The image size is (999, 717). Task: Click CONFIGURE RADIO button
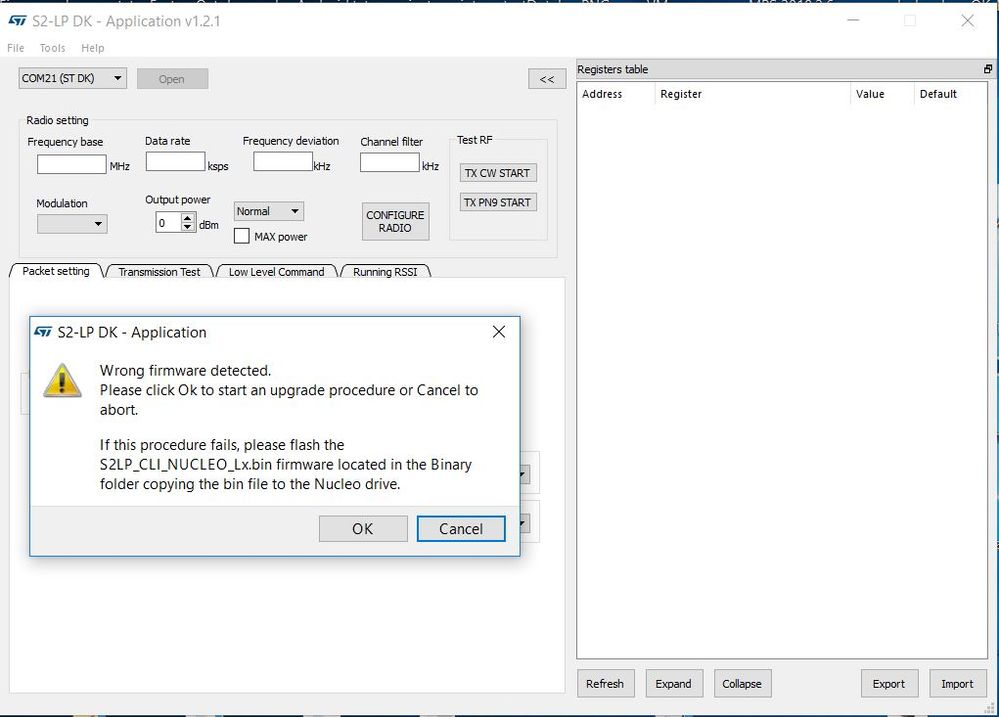click(x=395, y=221)
